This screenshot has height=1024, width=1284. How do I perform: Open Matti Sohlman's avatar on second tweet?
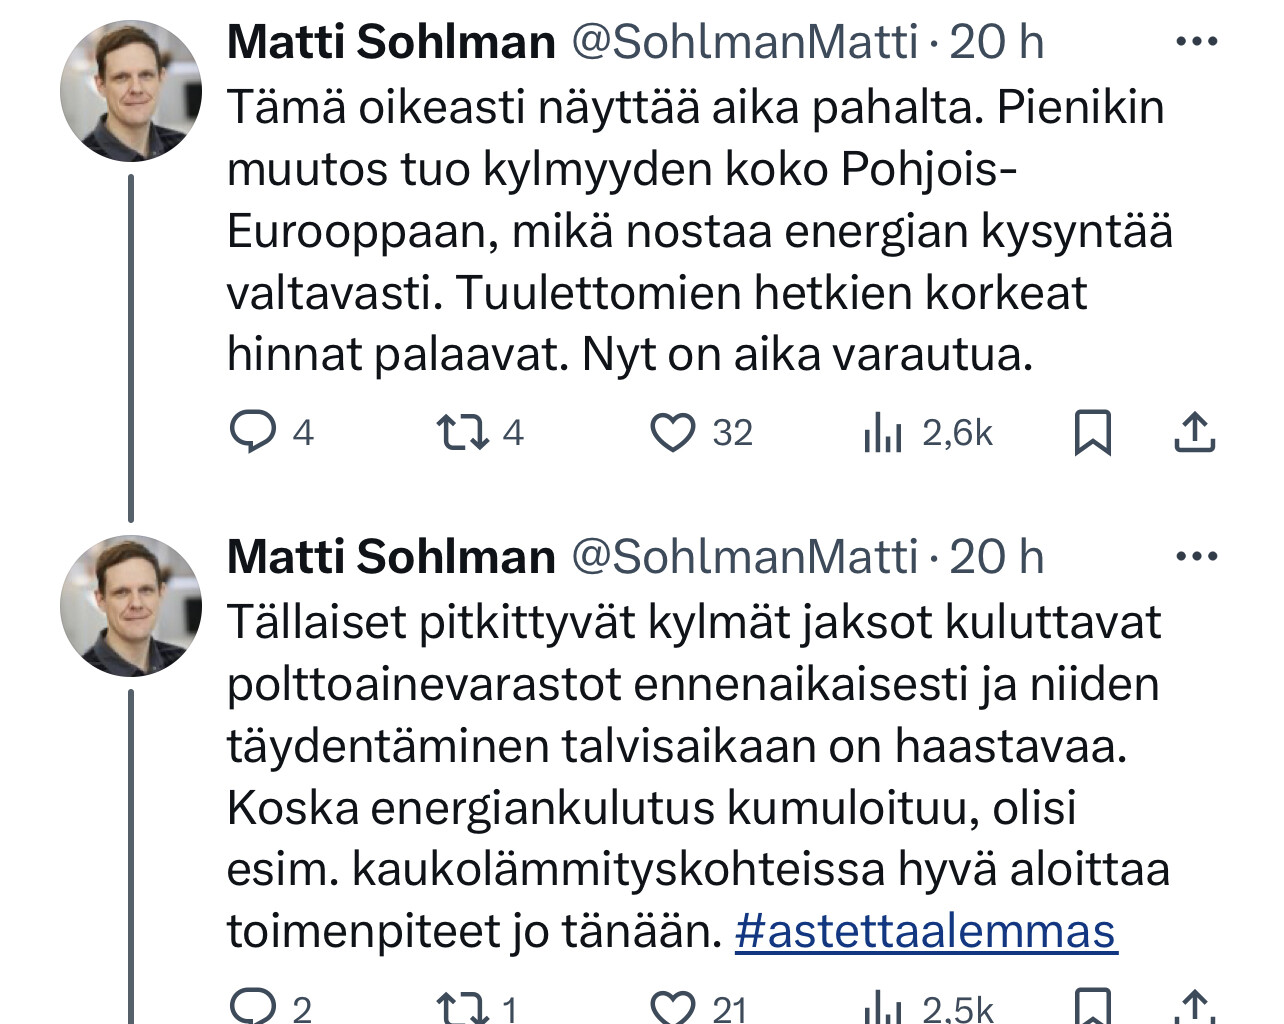[131, 606]
